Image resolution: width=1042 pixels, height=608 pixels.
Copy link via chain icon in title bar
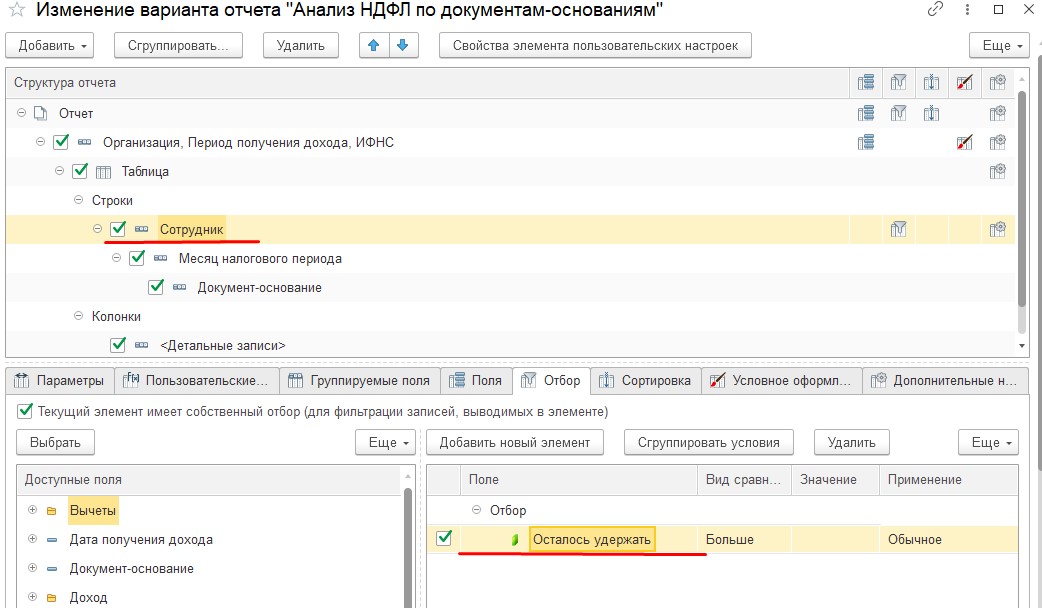click(935, 9)
